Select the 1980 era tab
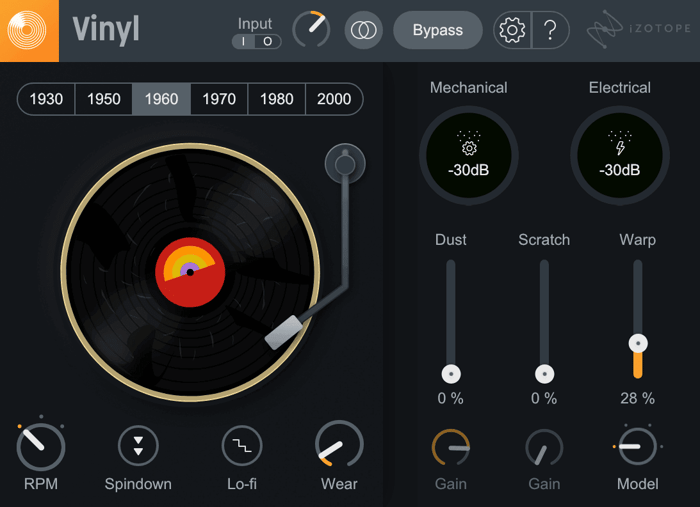Image resolution: width=700 pixels, height=507 pixels. [276, 99]
